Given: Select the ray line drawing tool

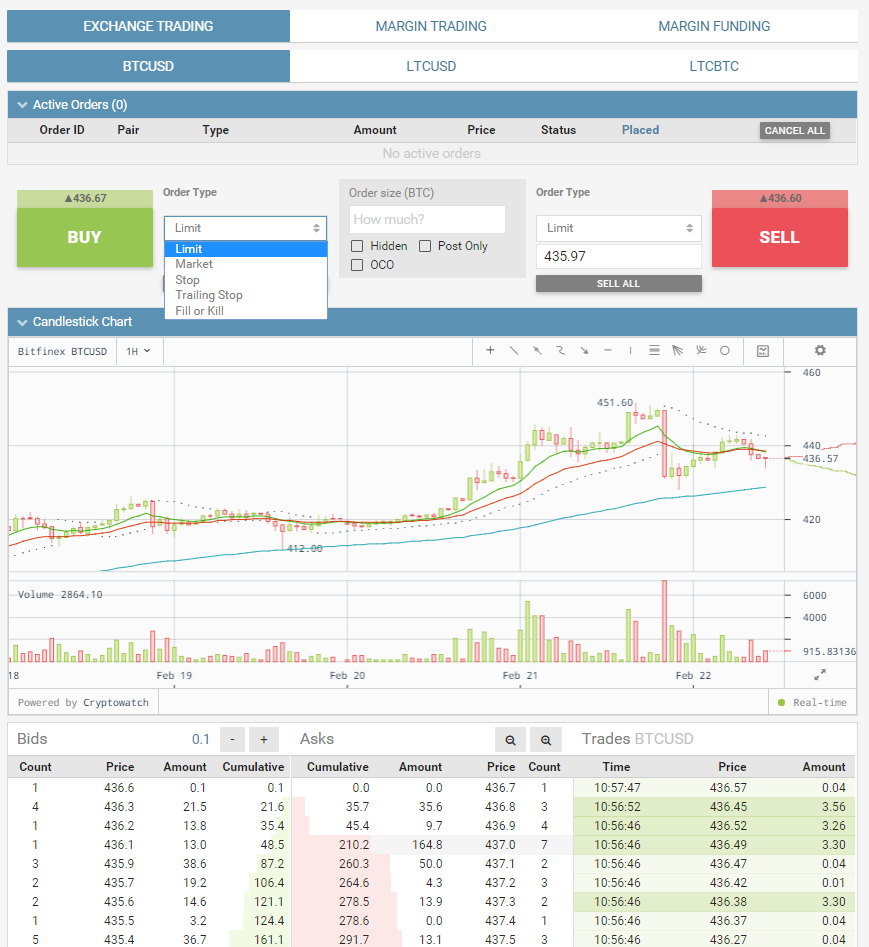Looking at the screenshot, I should [537, 350].
